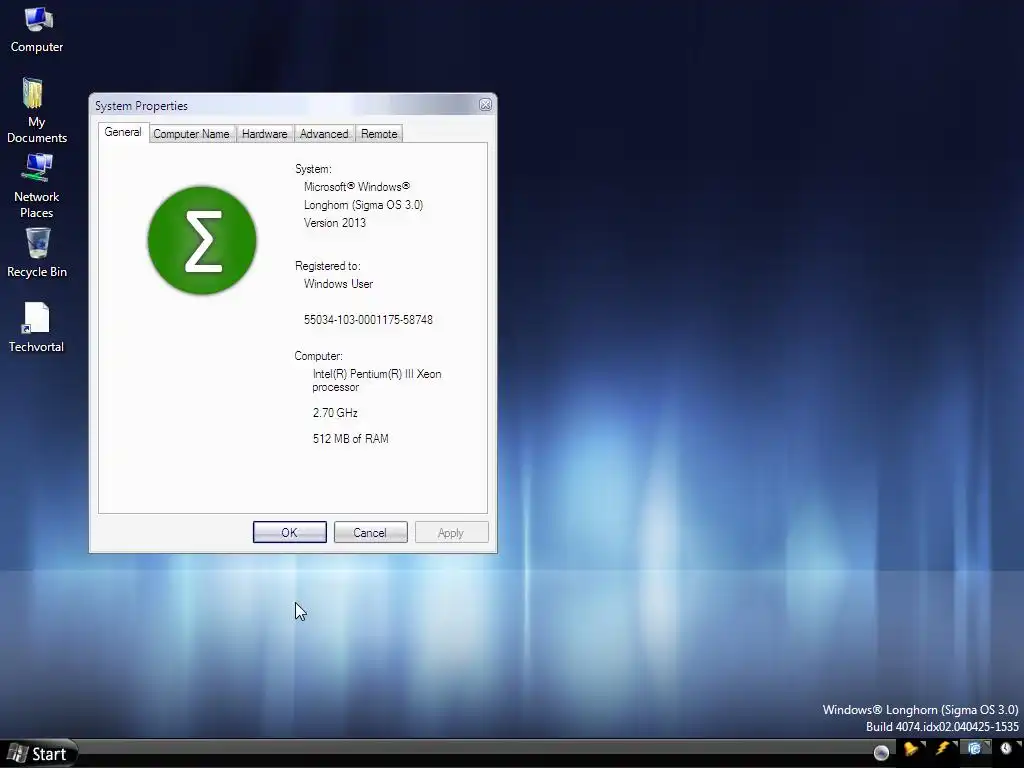Select the Network Places desktop icon
Image resolution: width=1024 pixels, height=768 pixels.
(x=37, y=185)
